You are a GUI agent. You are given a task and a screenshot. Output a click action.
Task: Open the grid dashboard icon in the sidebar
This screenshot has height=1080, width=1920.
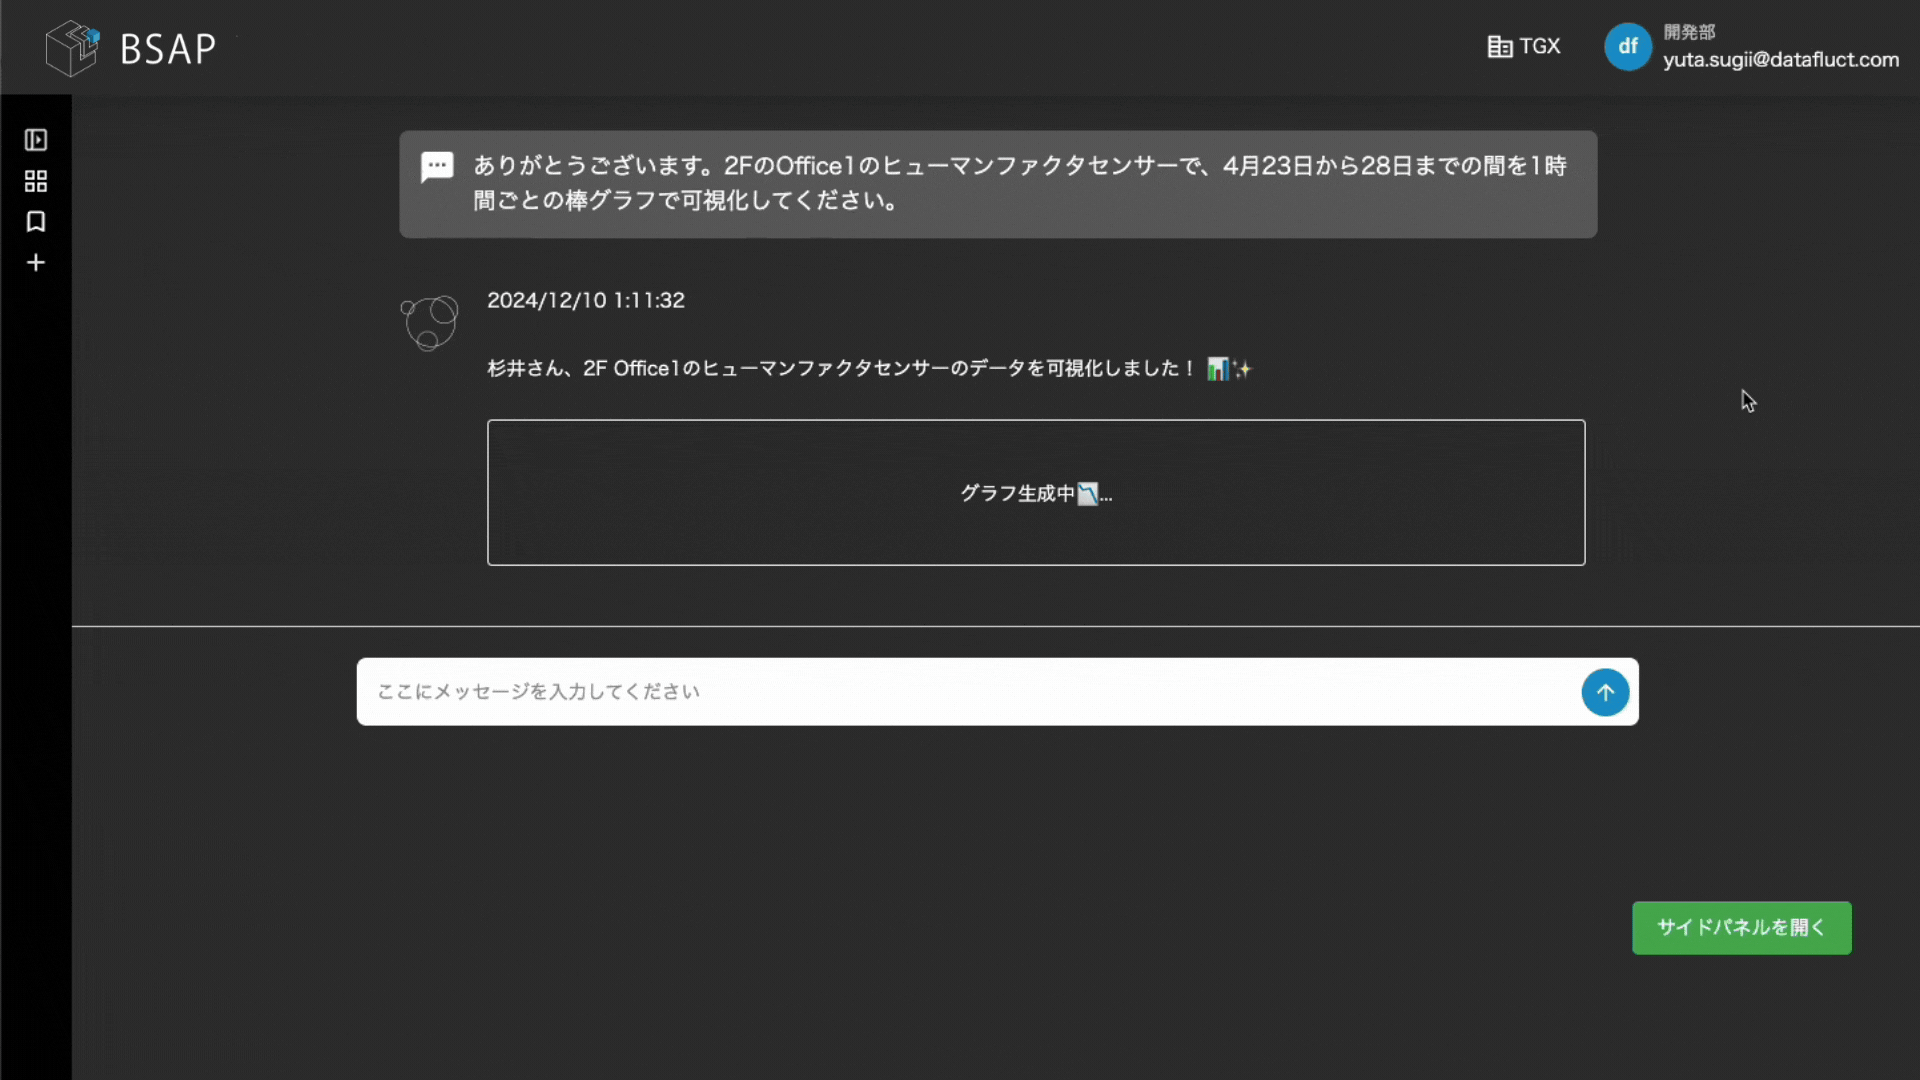pyautogui.click(x=36, y=181)
